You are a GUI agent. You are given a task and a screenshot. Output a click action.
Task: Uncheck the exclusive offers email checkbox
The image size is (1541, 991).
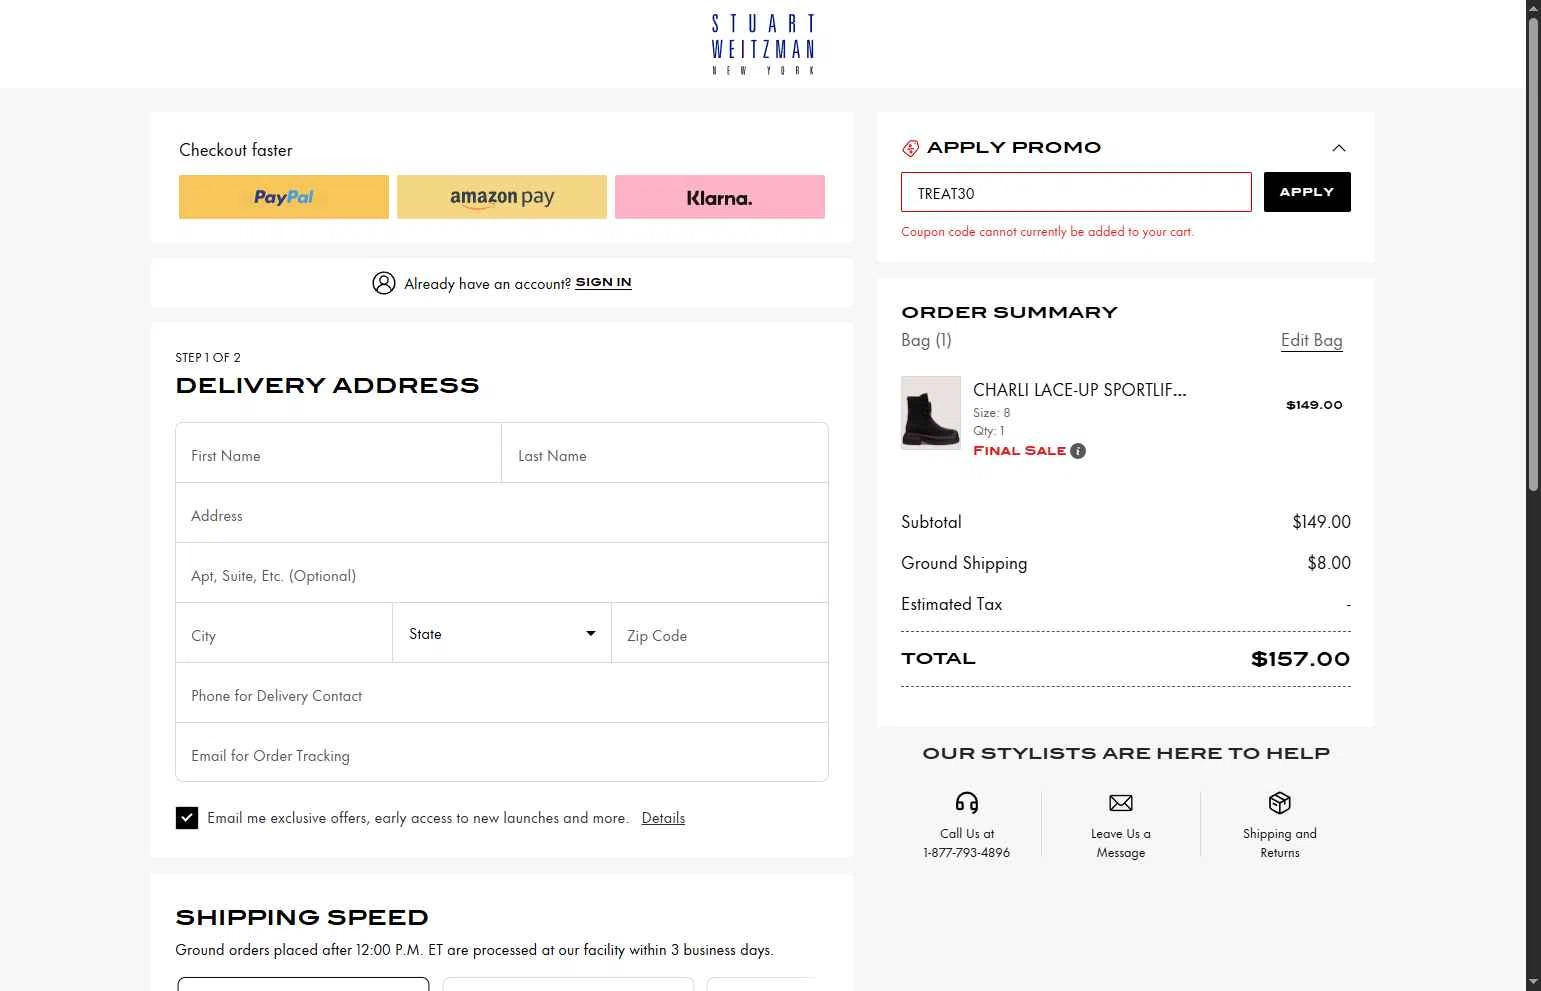tap(187, 818)
